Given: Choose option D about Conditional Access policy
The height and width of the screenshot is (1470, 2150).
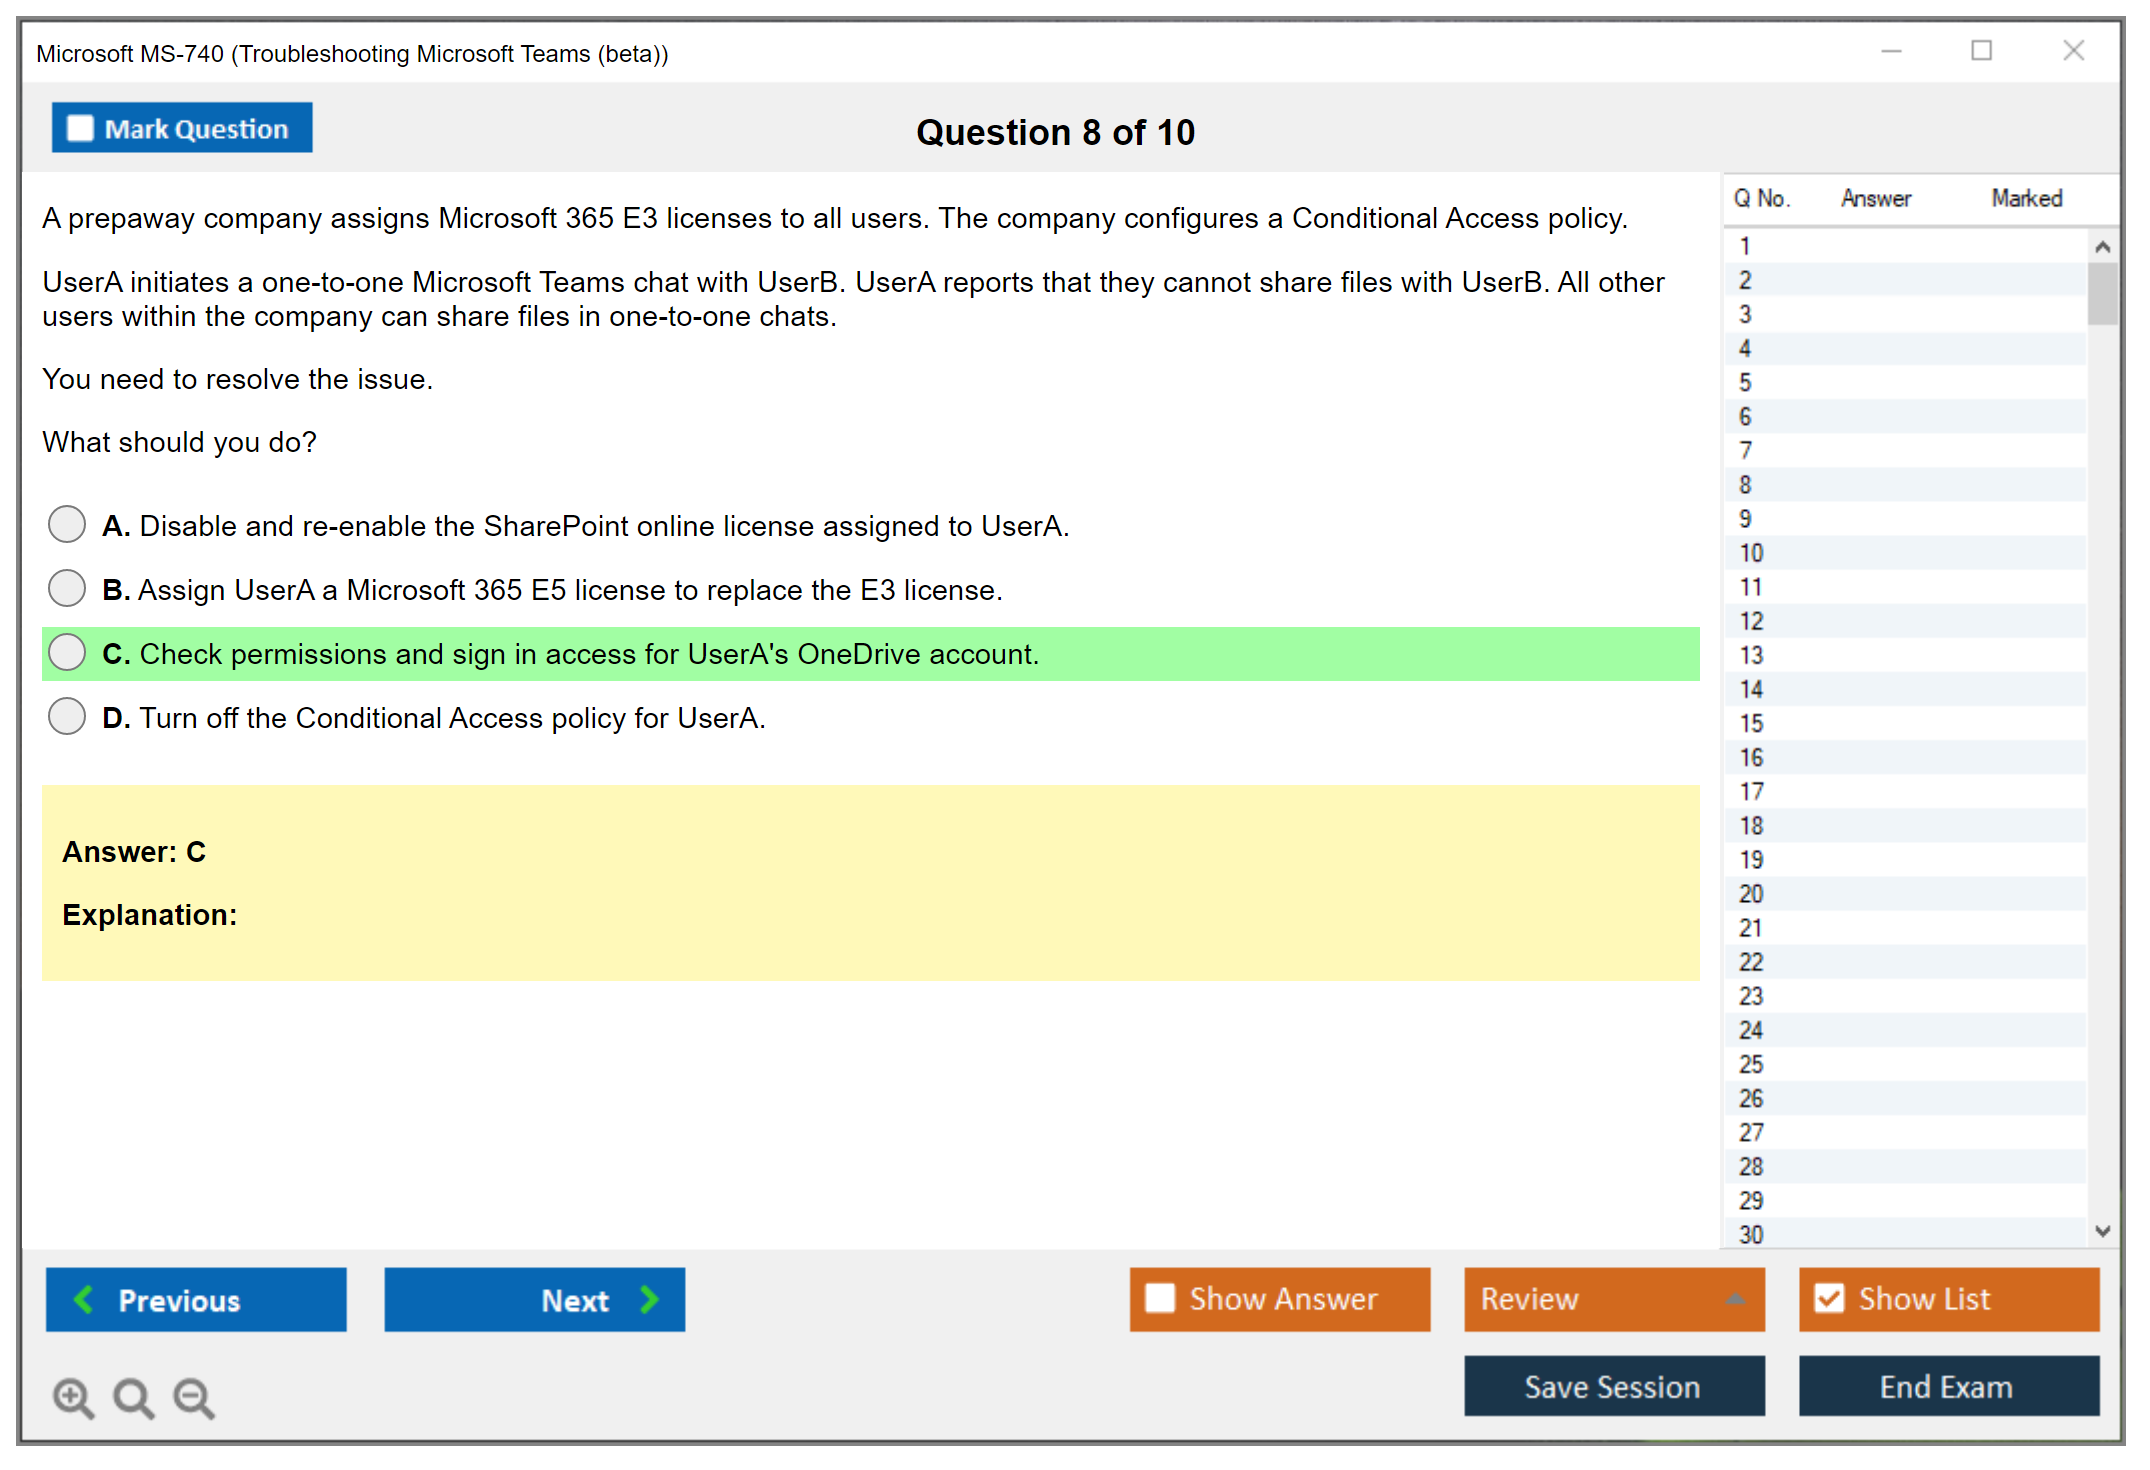Looking at the screenshot, I should pyautogui.click(x=67, y=716).
